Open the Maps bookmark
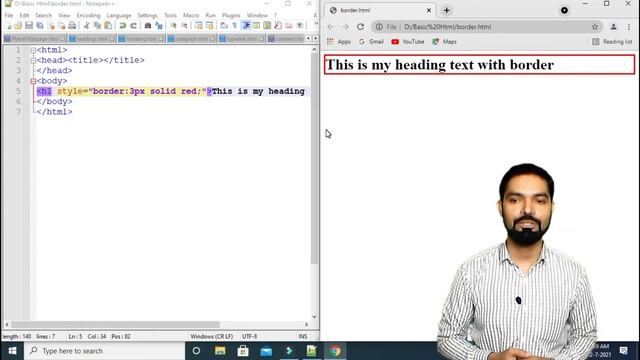 click(x=444, y=42)
